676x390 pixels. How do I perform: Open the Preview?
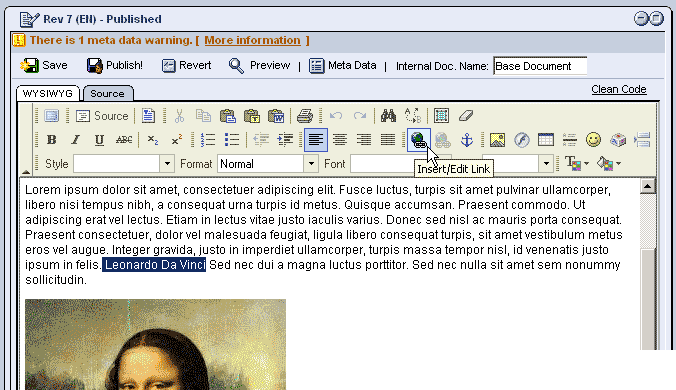coord(259,66)
